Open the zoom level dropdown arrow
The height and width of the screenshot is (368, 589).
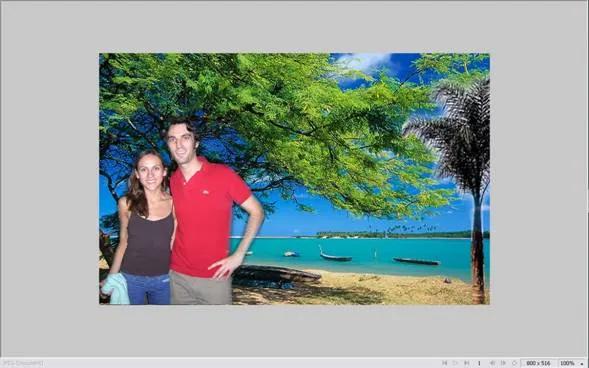582,363
